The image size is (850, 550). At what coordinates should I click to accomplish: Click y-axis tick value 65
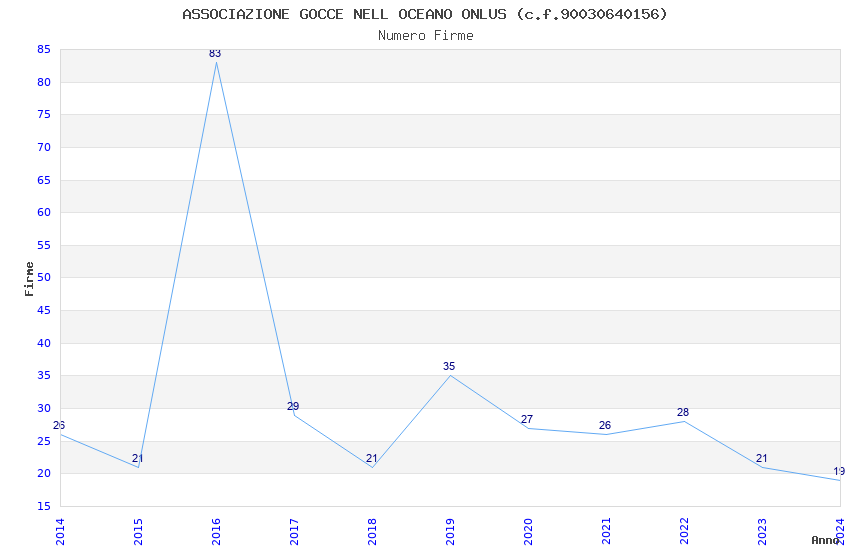click(44, 180)
